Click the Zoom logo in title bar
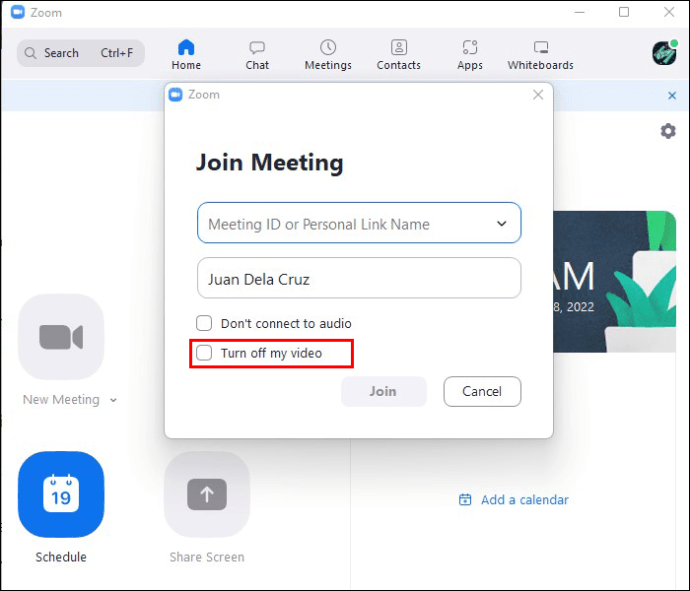690x591 pixels. [18, 12]
